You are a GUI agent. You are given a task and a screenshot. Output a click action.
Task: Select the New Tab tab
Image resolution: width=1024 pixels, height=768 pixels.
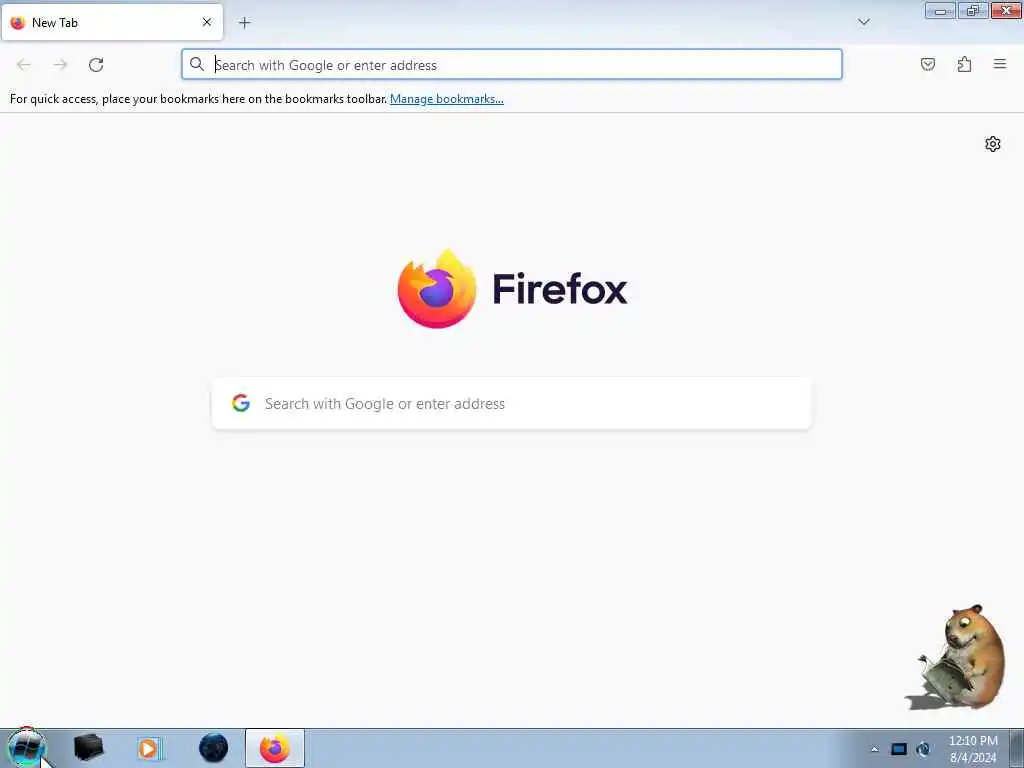(x=112, y=22)
